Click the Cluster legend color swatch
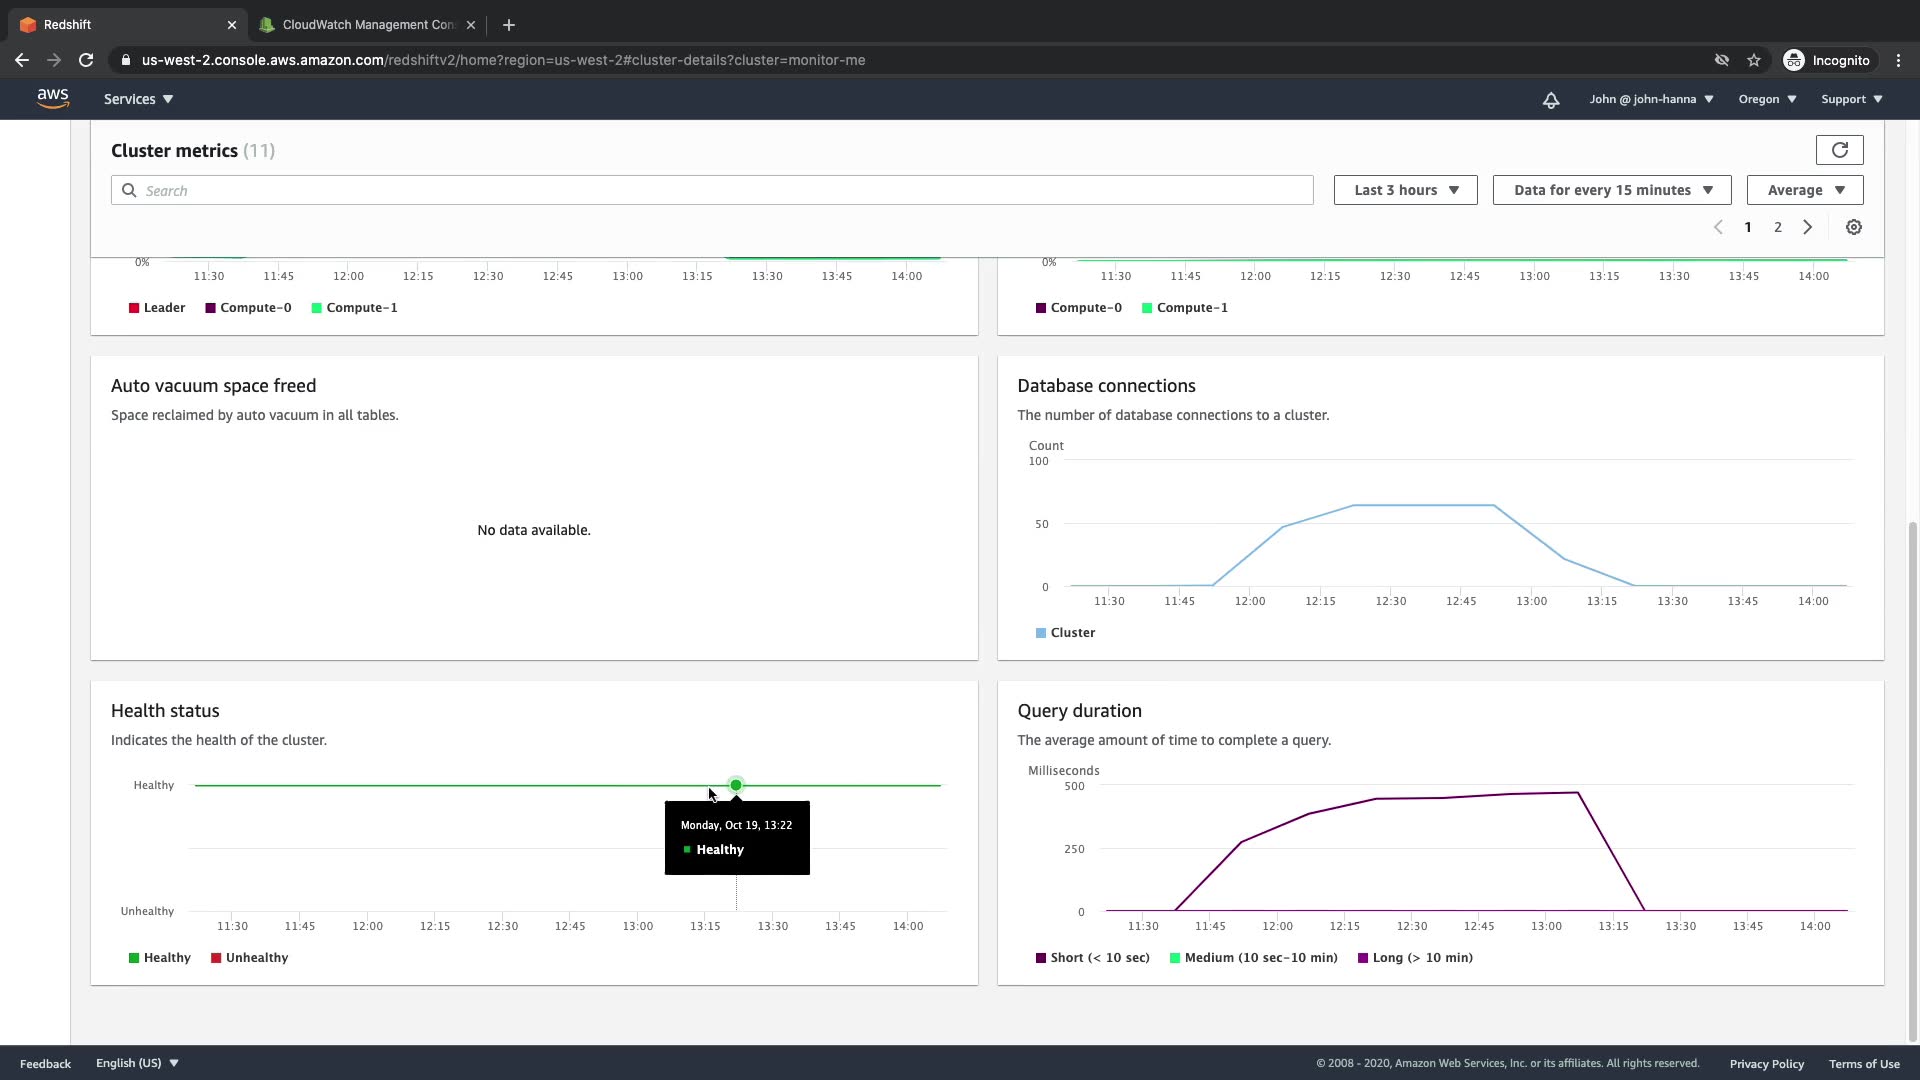The width and height of the screenshot is (1920, 1080). 1041,633
